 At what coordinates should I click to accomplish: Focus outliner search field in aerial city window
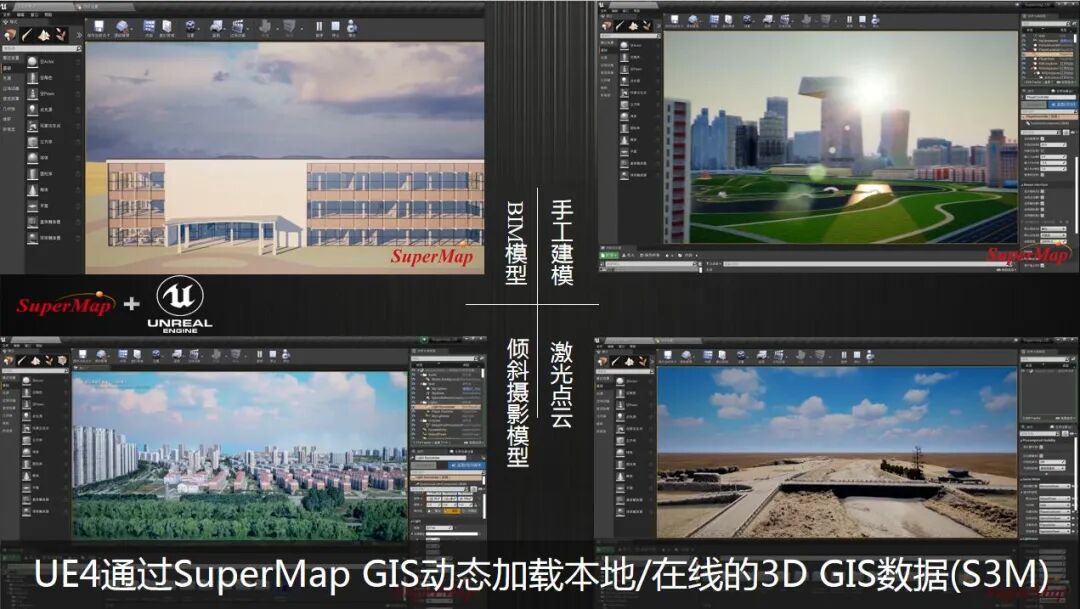(x=443, y=358)
